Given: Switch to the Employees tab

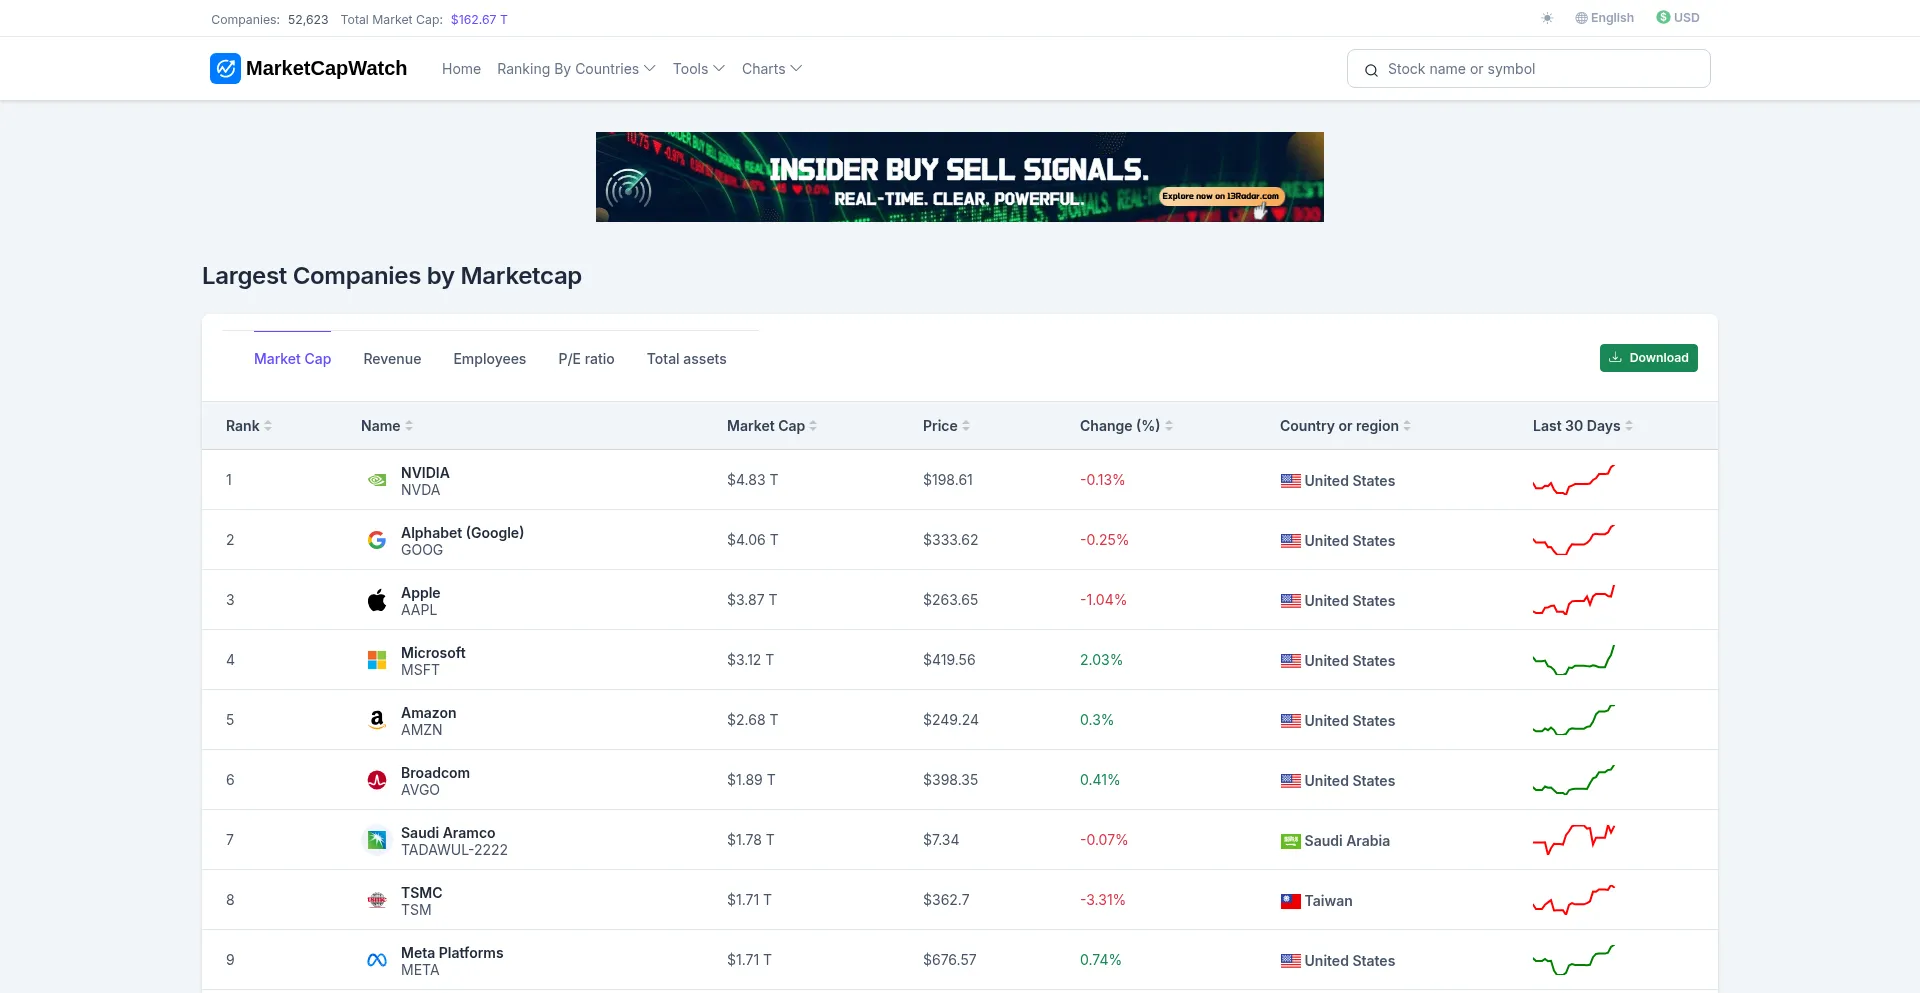Looking at the screenshot, I should [x=489, y=359].
